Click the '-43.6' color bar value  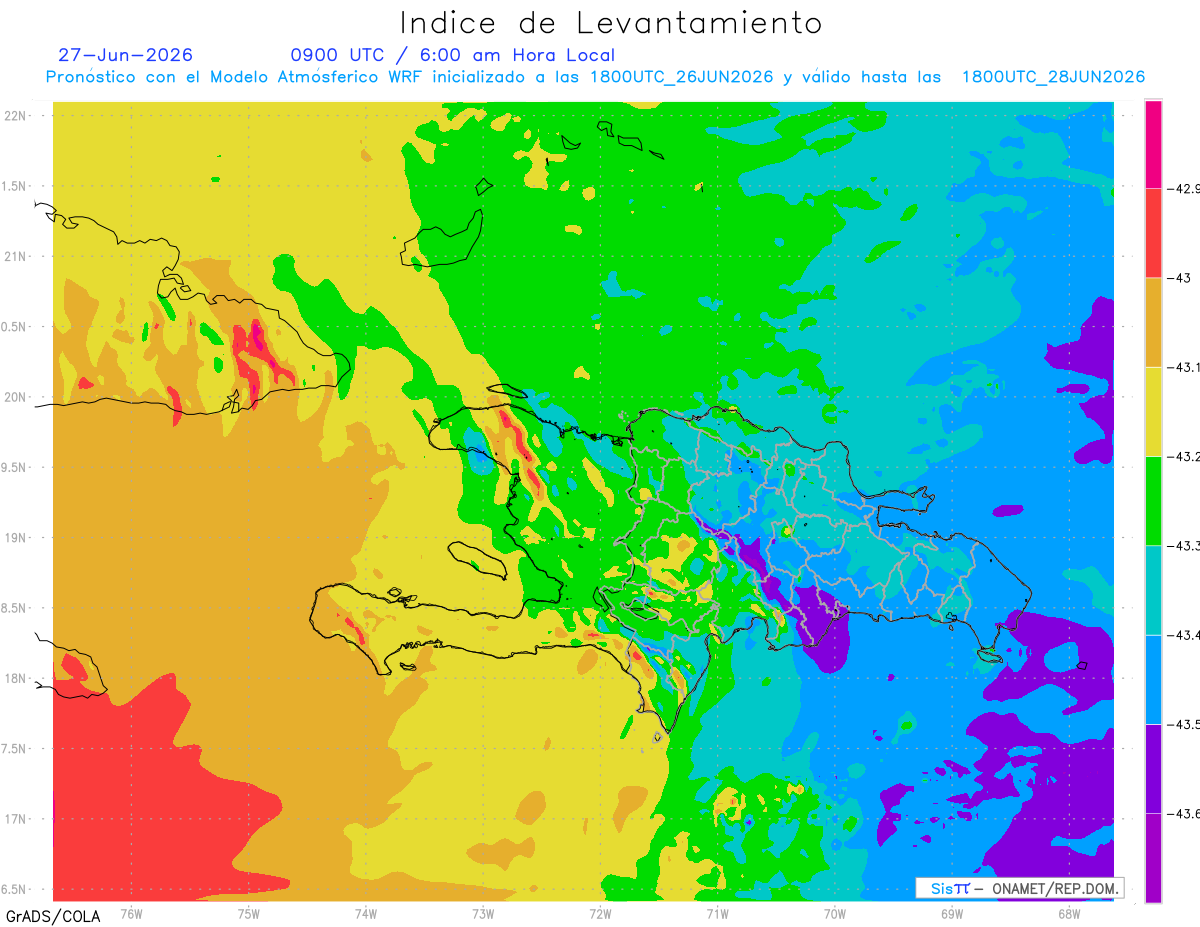(1185, 813)
